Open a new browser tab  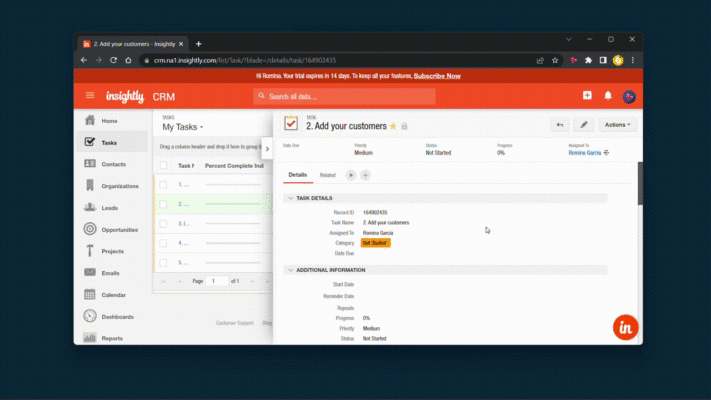[x=199, y=44]
